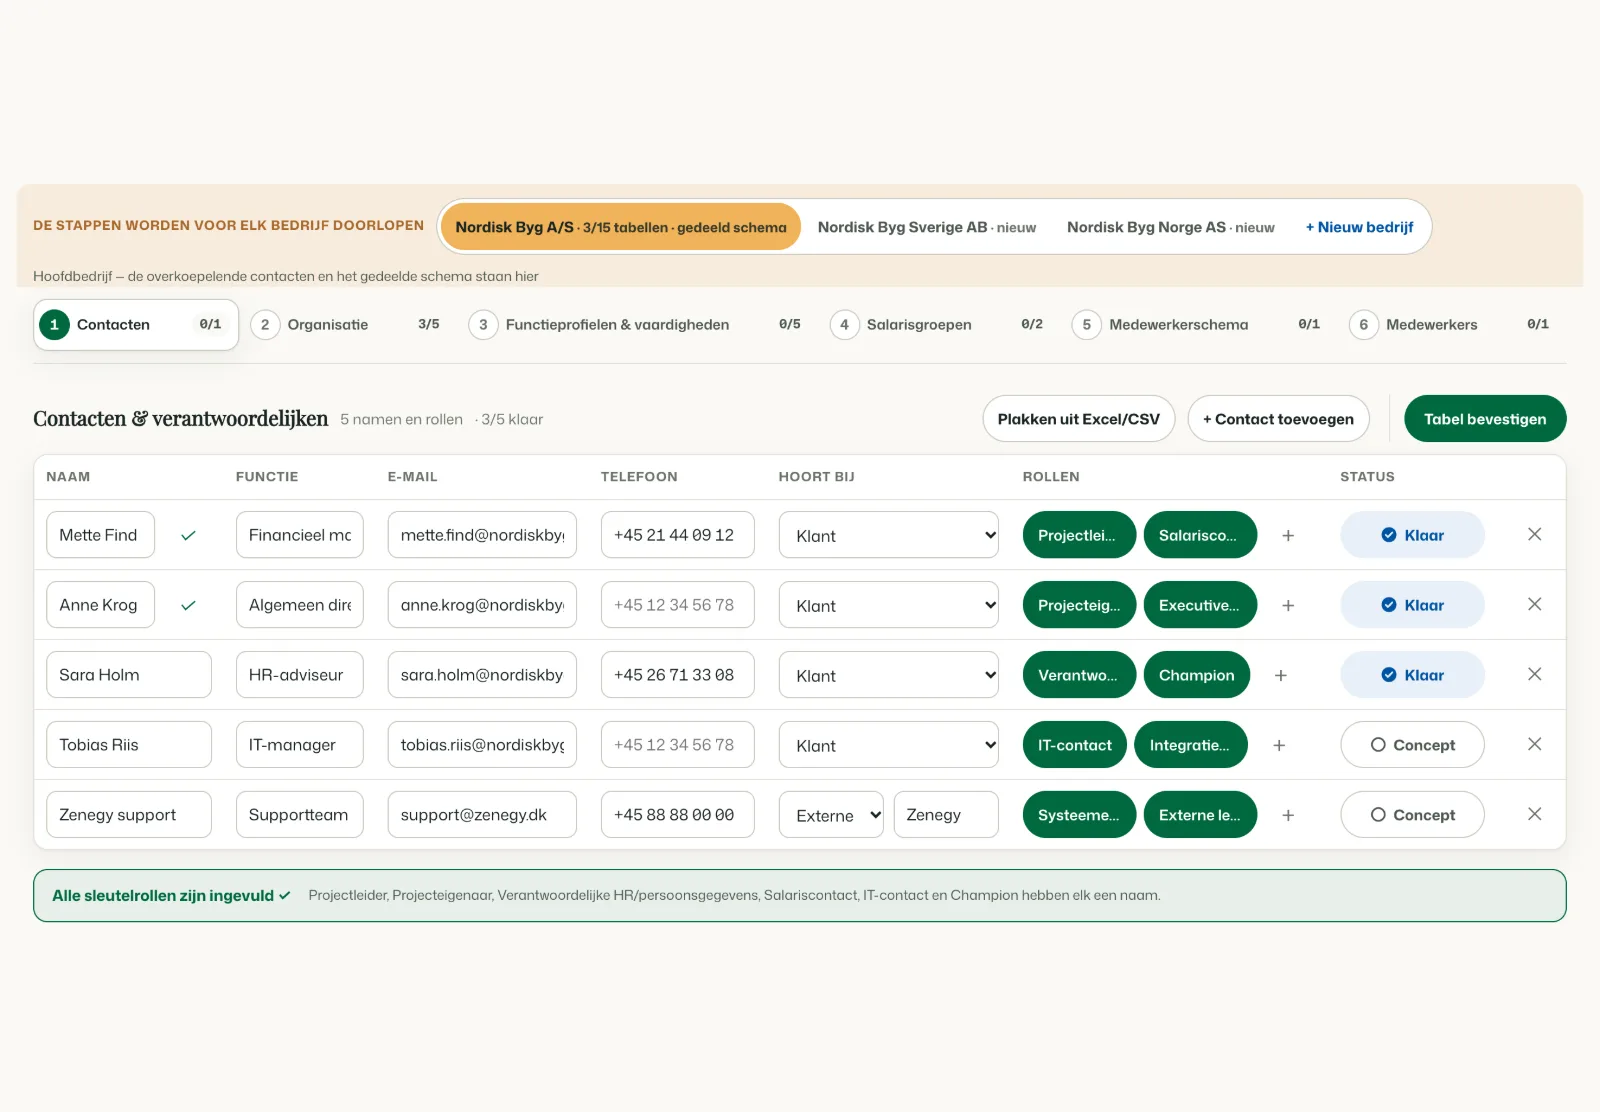This screenshot has height=1112, width=1600.
Task: Go to step 6 Medewerkers
Action: (1452, 325)
